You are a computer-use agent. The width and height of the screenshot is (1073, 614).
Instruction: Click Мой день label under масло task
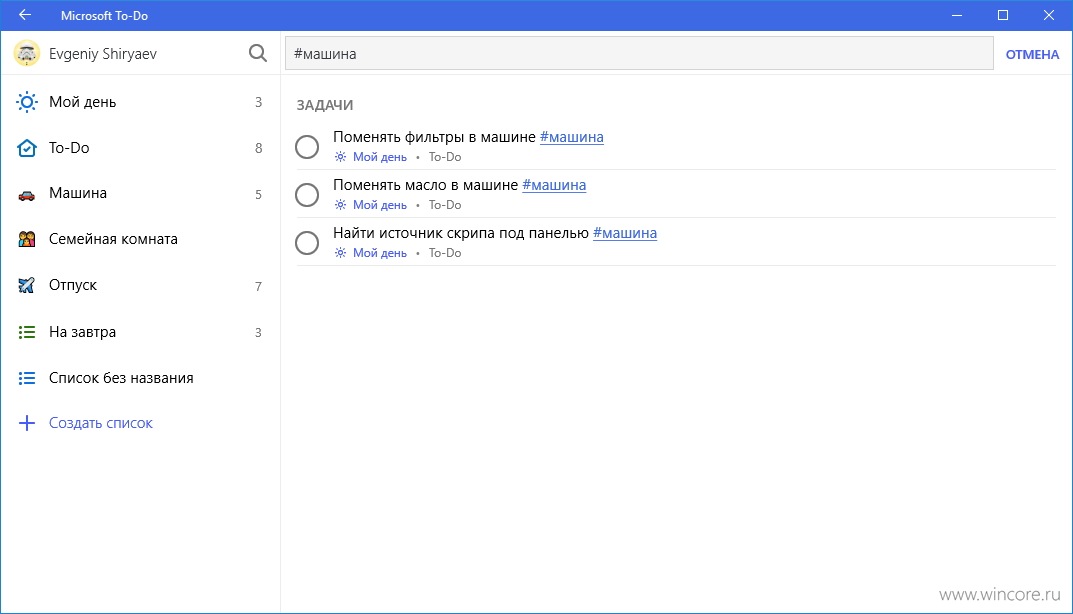[380, 205]
